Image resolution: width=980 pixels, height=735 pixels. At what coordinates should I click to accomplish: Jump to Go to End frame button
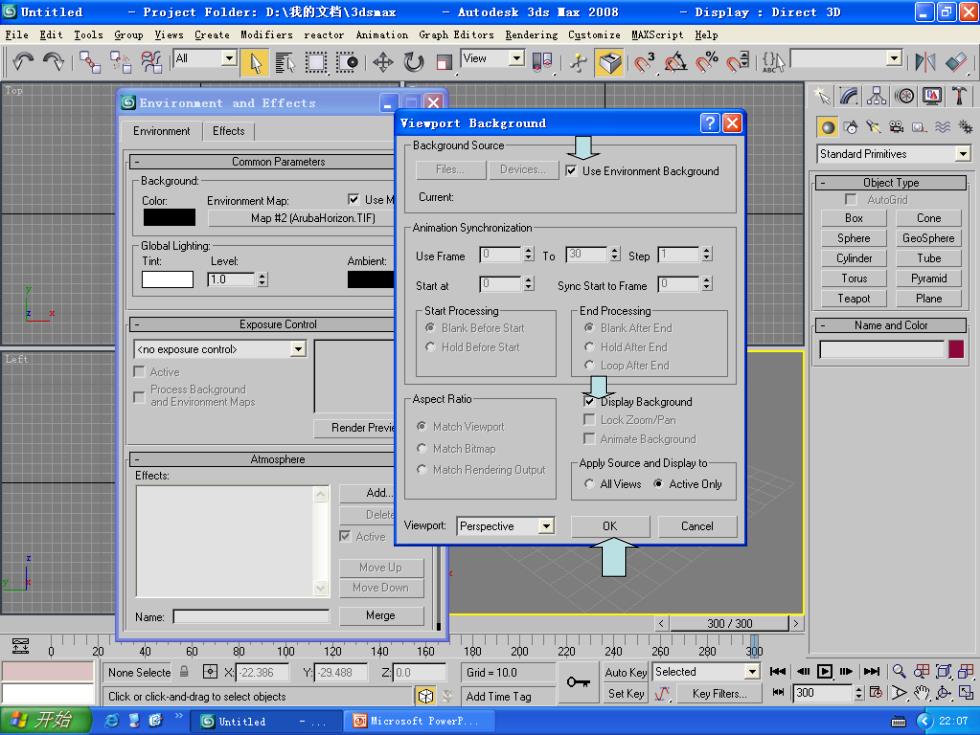pos(871,671)
